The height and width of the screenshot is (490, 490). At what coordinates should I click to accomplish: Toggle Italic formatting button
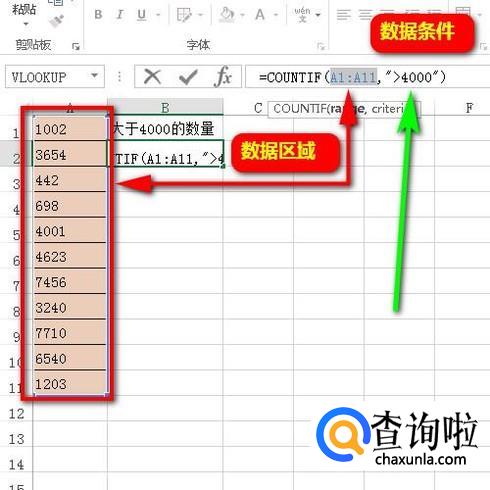[120, 15]
